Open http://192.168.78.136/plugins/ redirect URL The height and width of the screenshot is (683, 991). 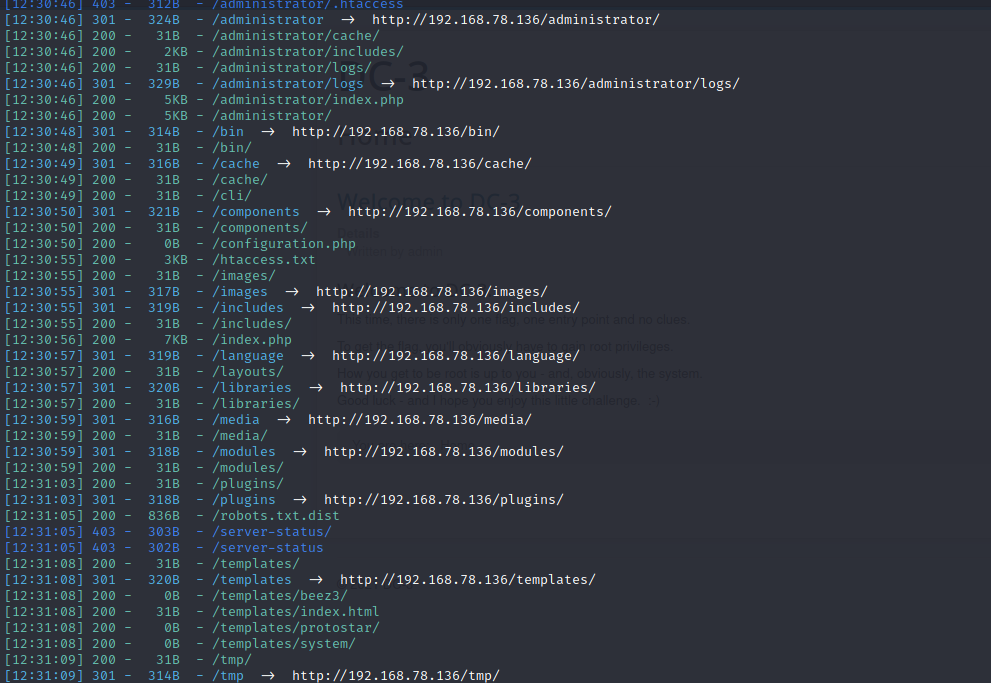[x=444, y=500]
